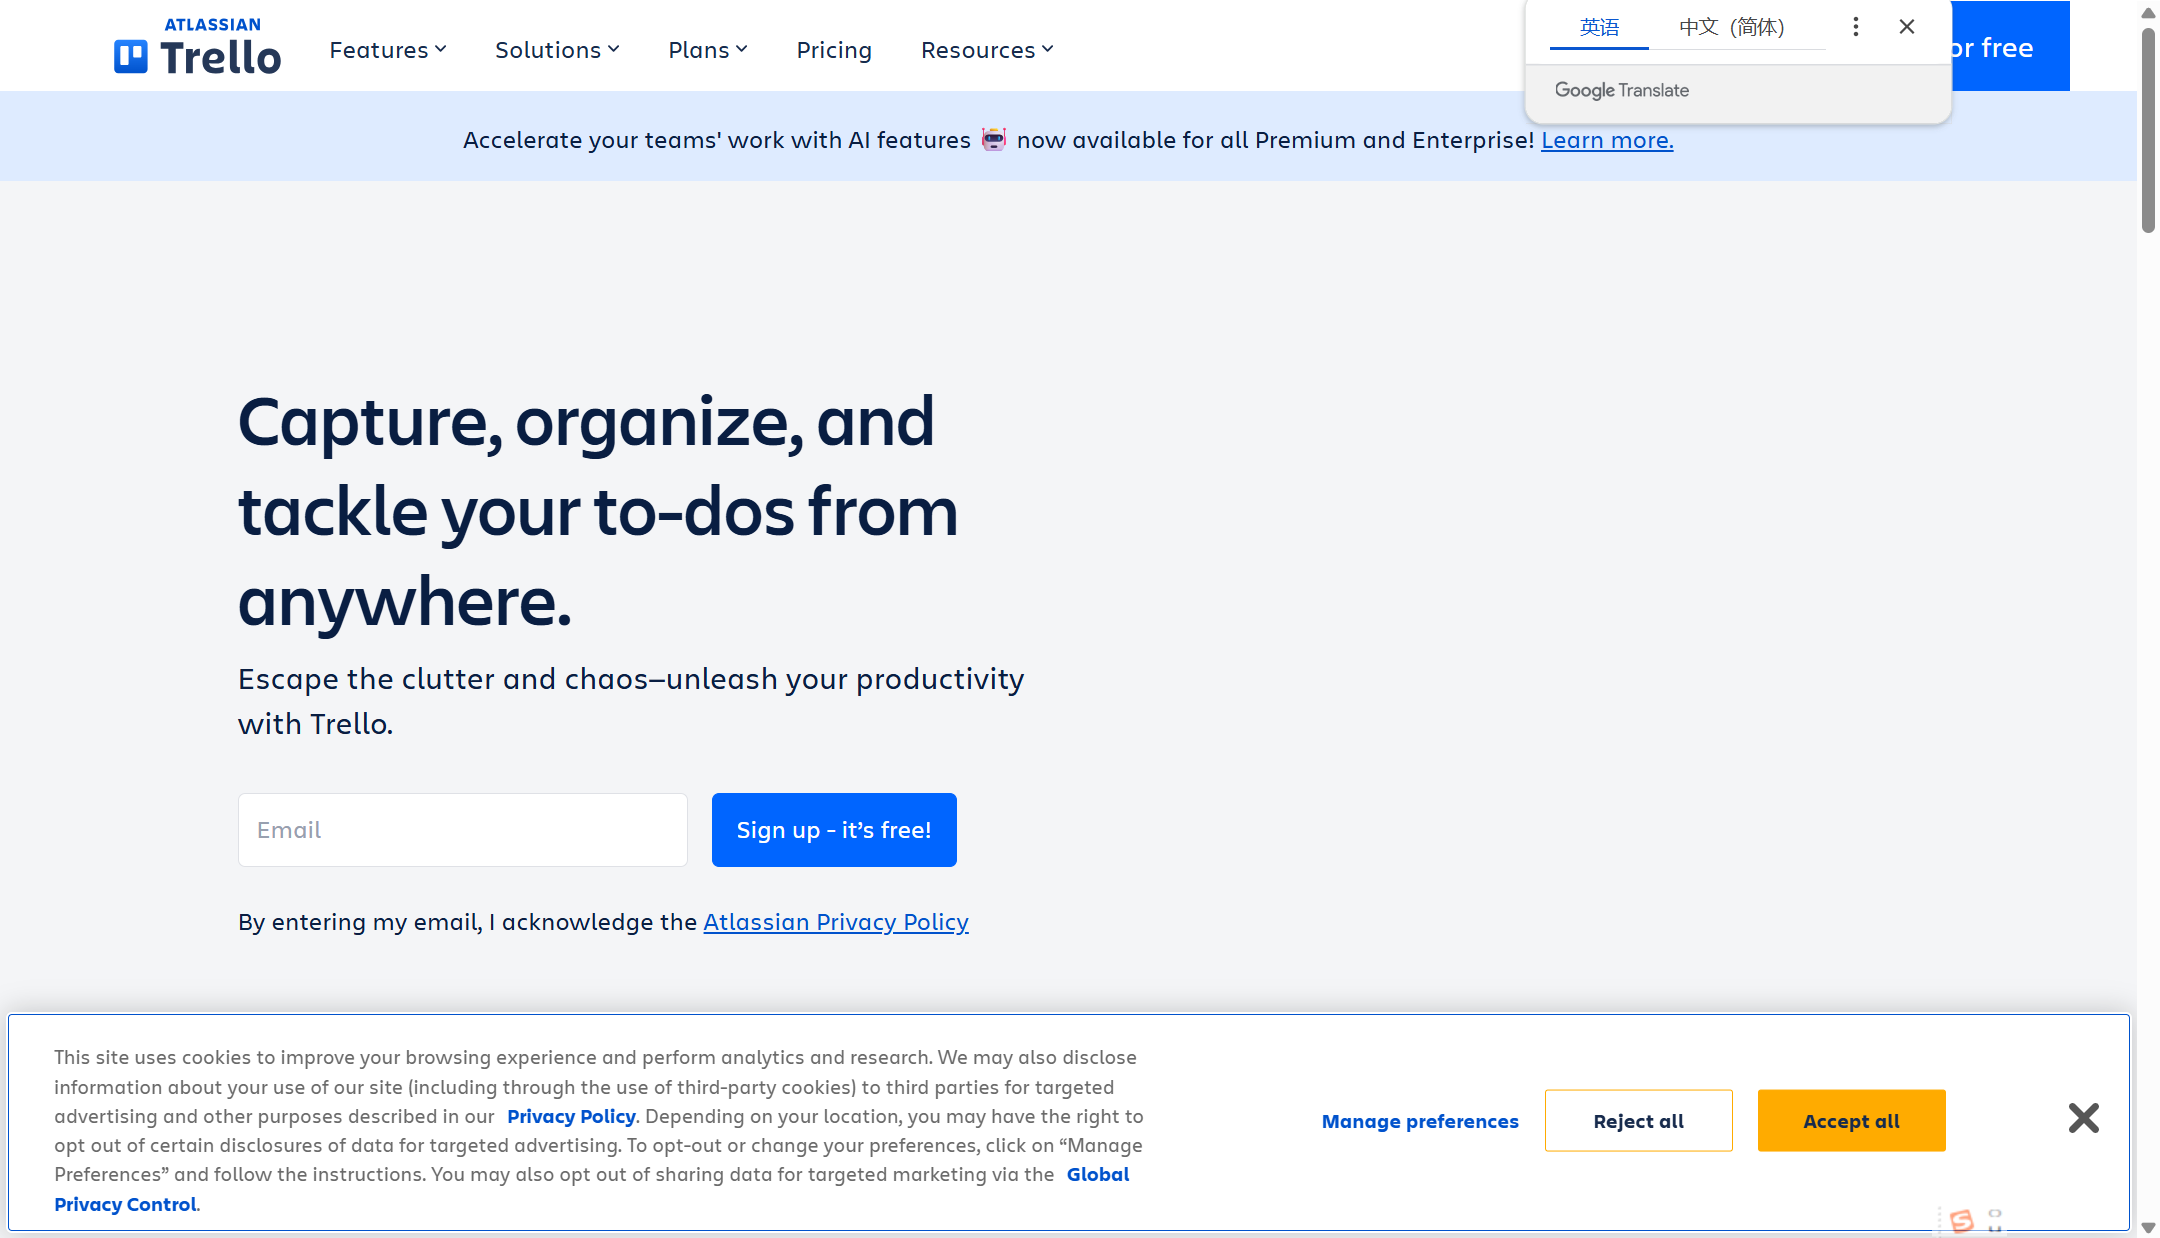Dismiss the cookie banner with X icon
This screenshot has height=1238, width=2160.
tap(2083, 1118)
